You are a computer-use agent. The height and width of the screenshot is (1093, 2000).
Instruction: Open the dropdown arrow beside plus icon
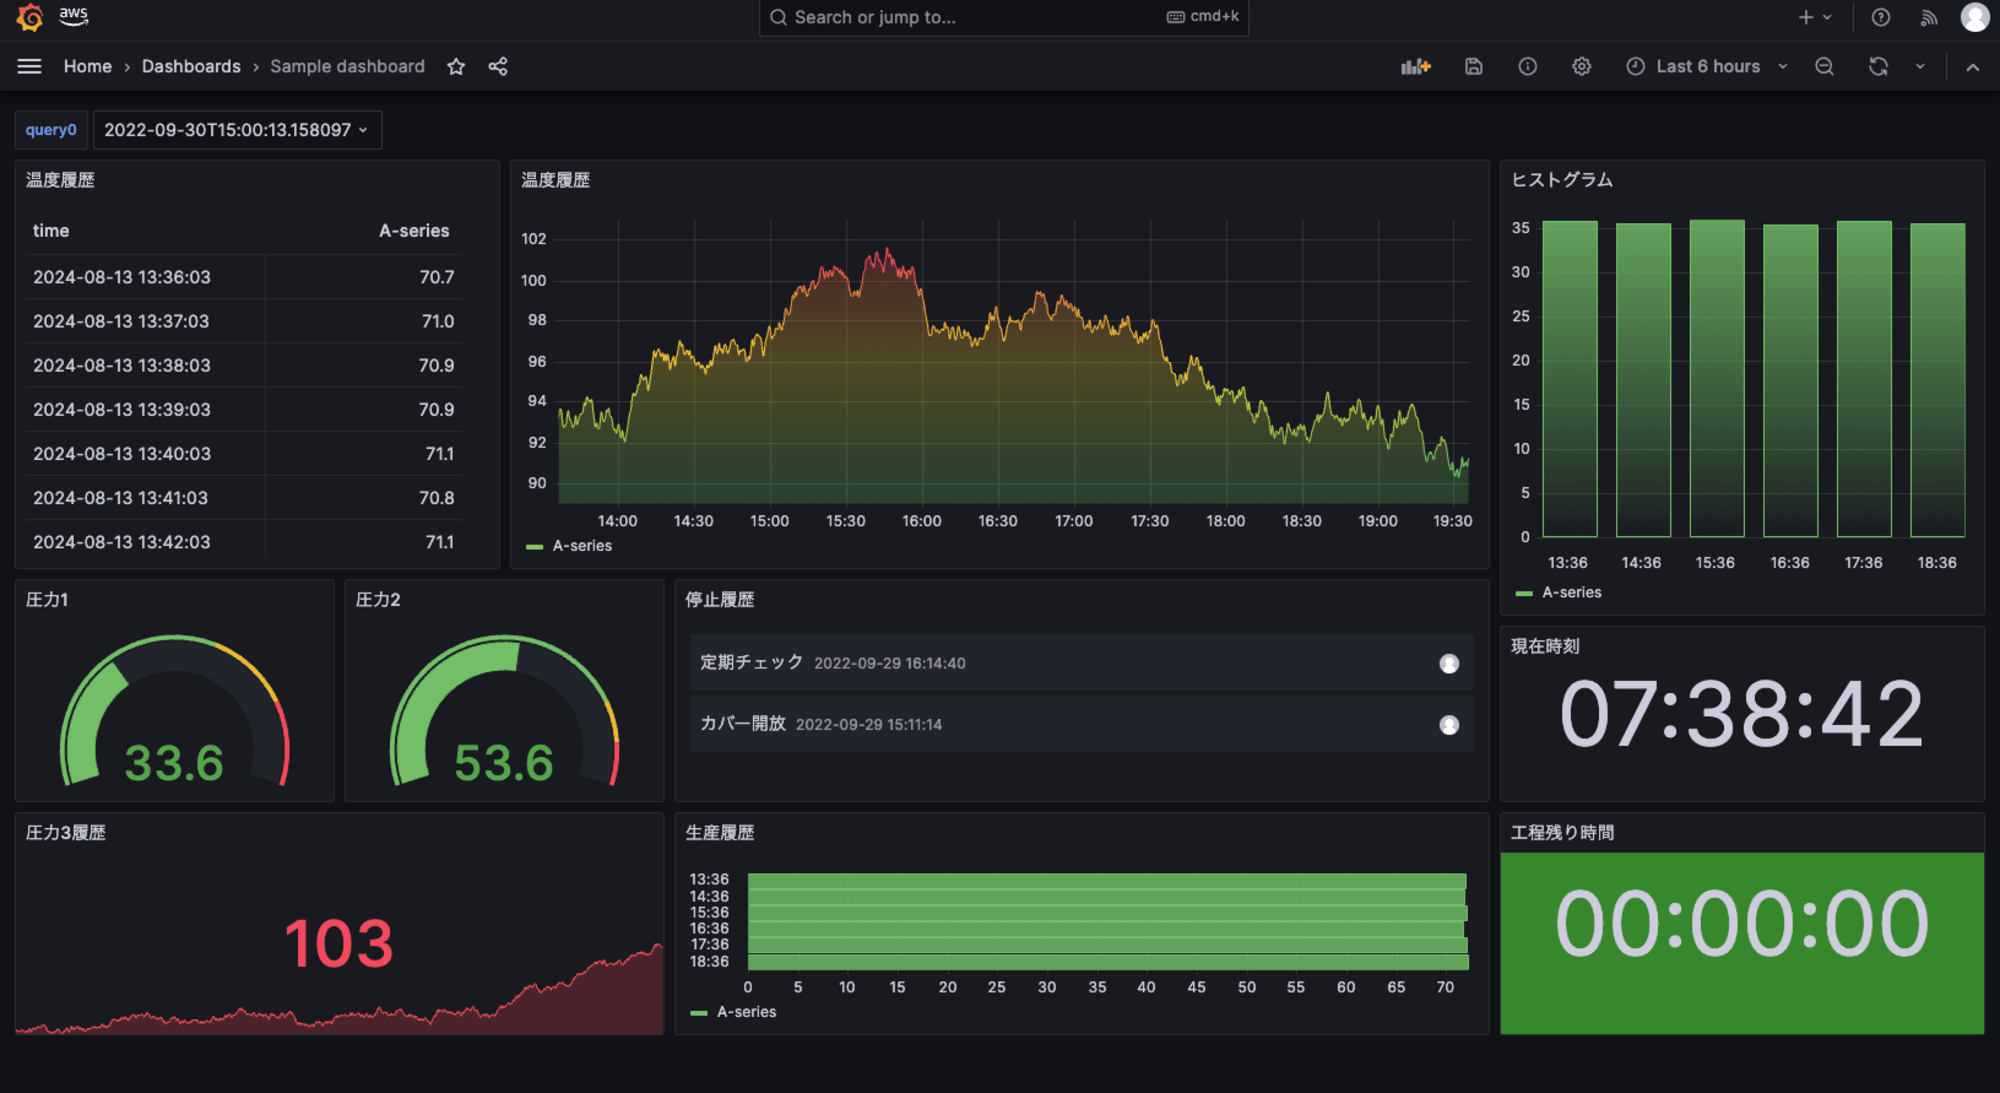pos(1827,17)
